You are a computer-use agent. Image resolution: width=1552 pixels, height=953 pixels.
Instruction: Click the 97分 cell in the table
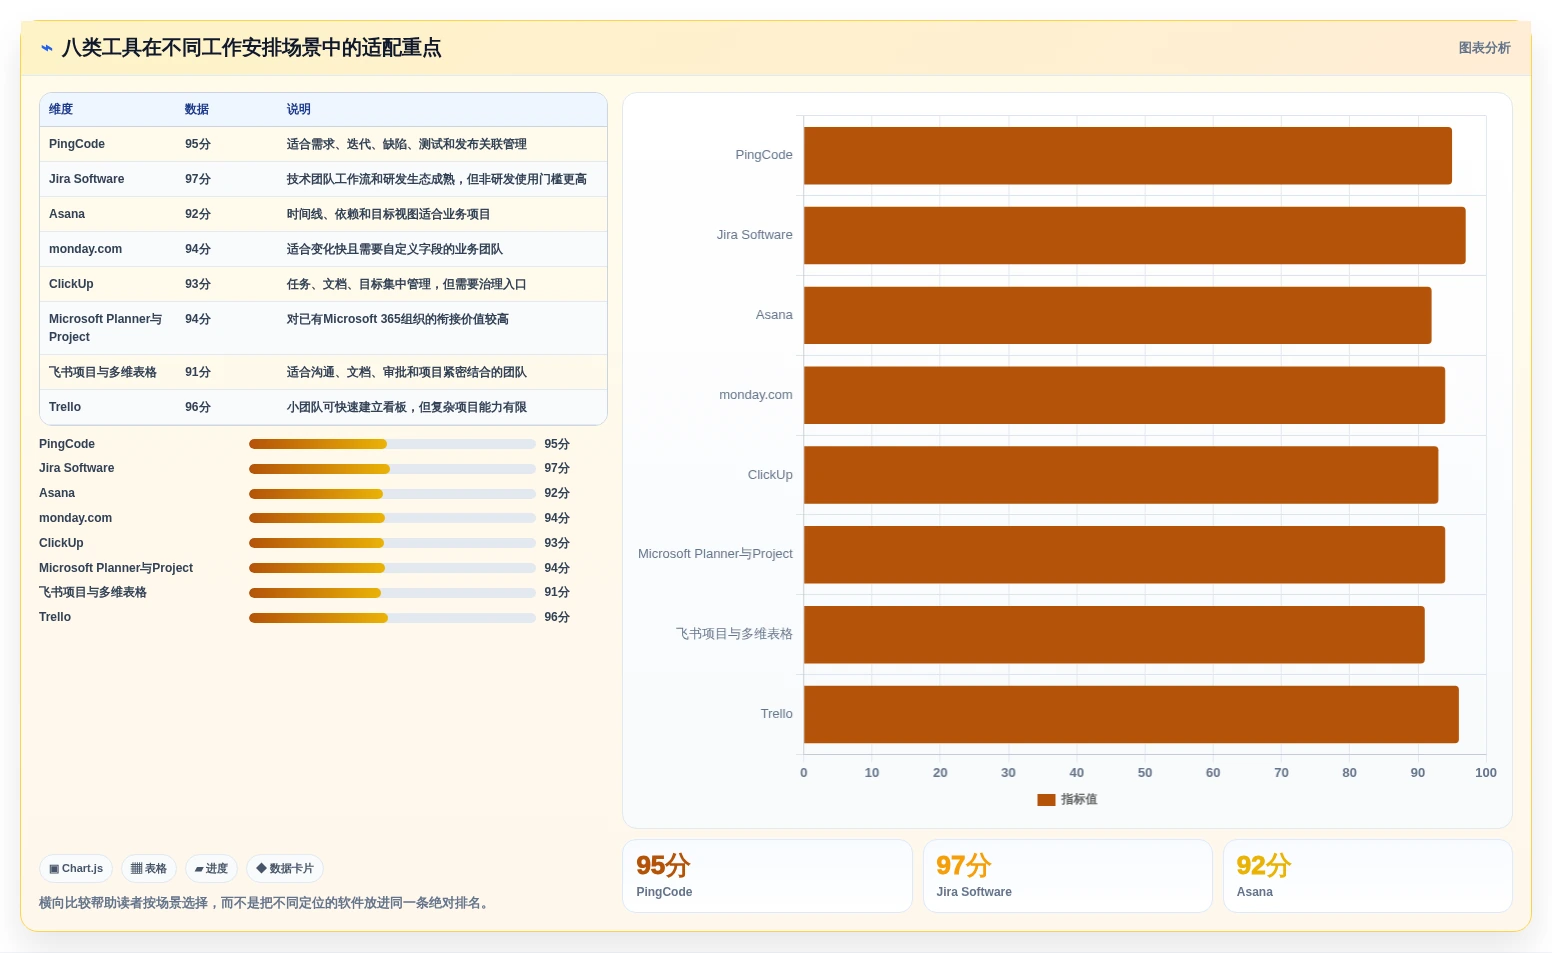198,180
